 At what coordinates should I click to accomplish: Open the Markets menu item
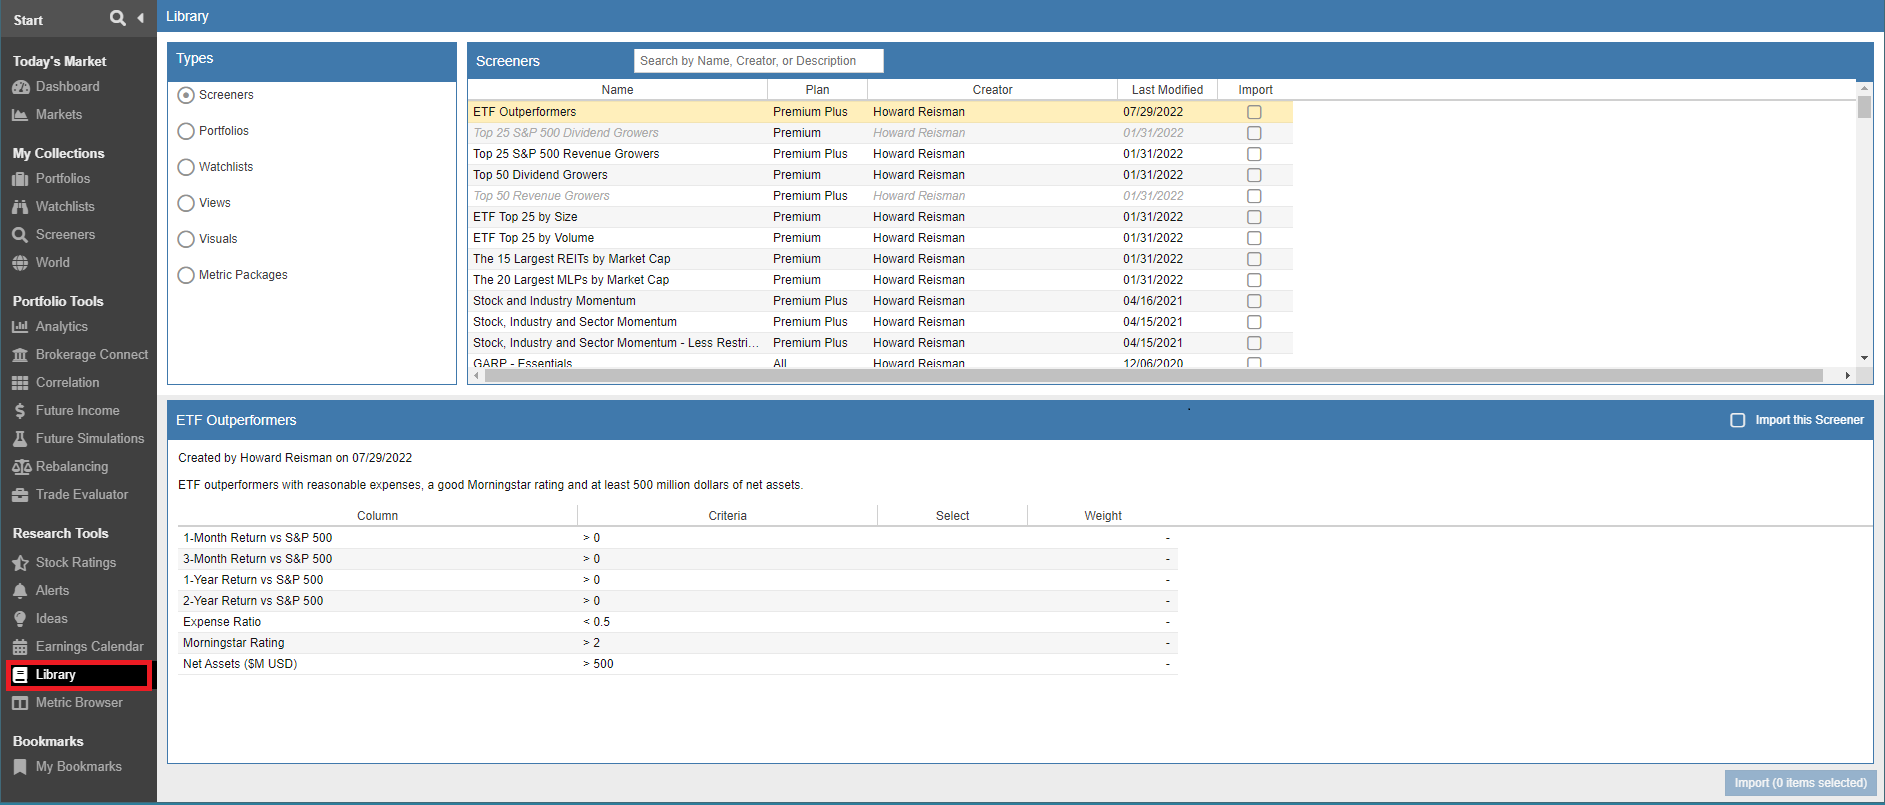coord(59,115)
